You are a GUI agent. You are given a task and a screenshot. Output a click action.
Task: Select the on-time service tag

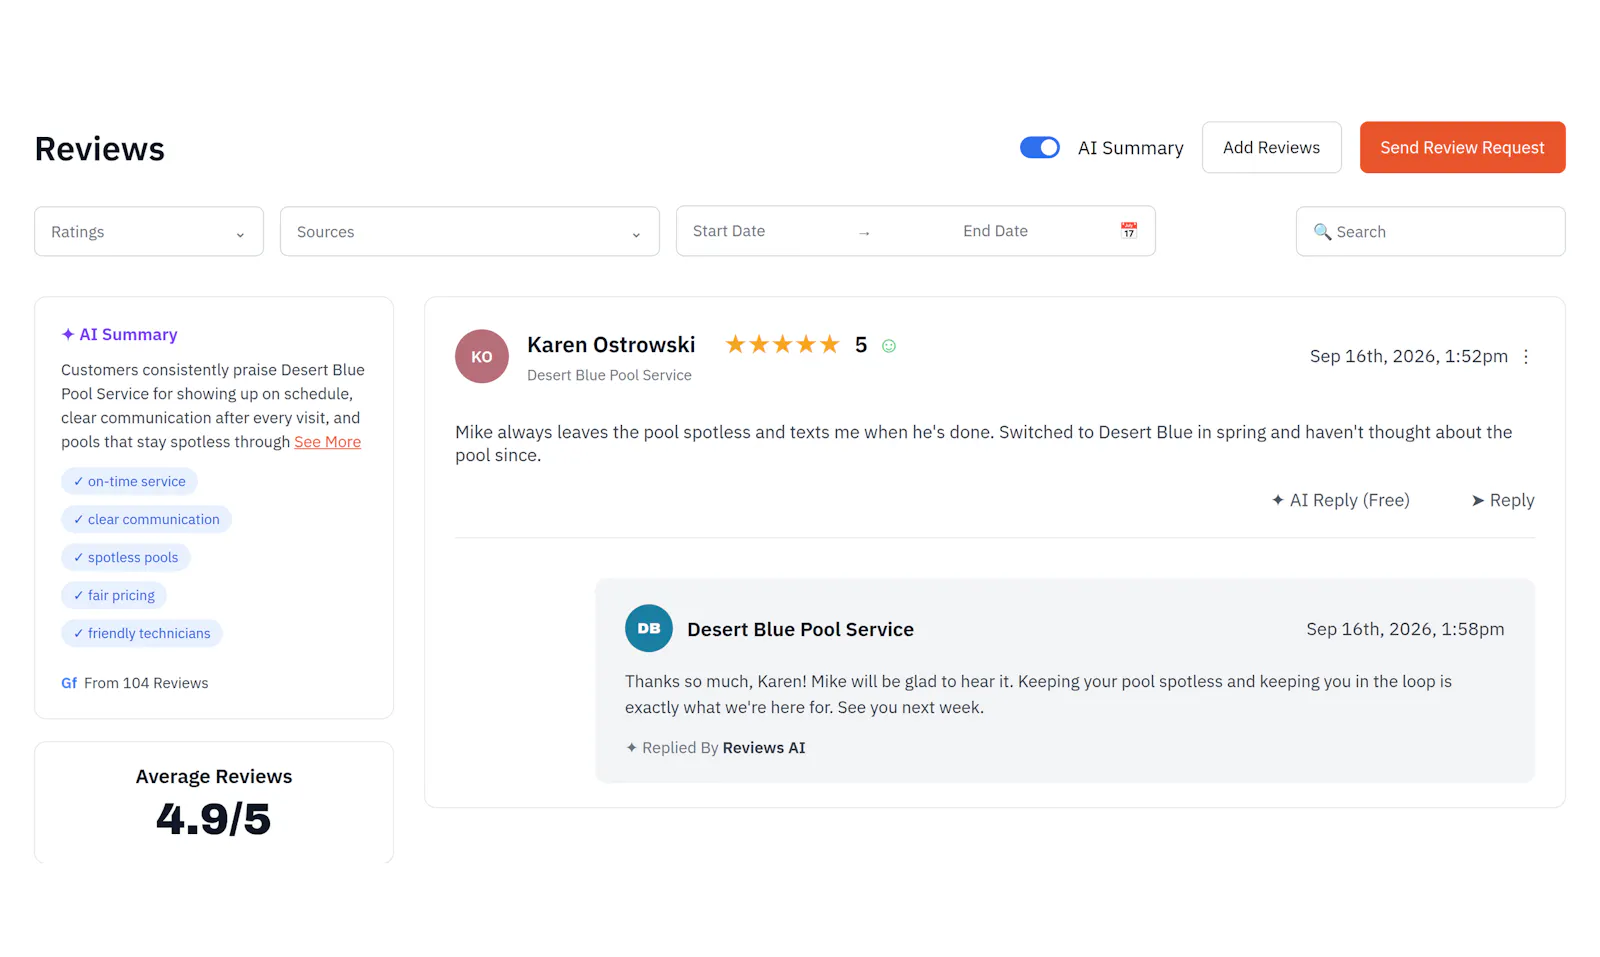point(129,481)
